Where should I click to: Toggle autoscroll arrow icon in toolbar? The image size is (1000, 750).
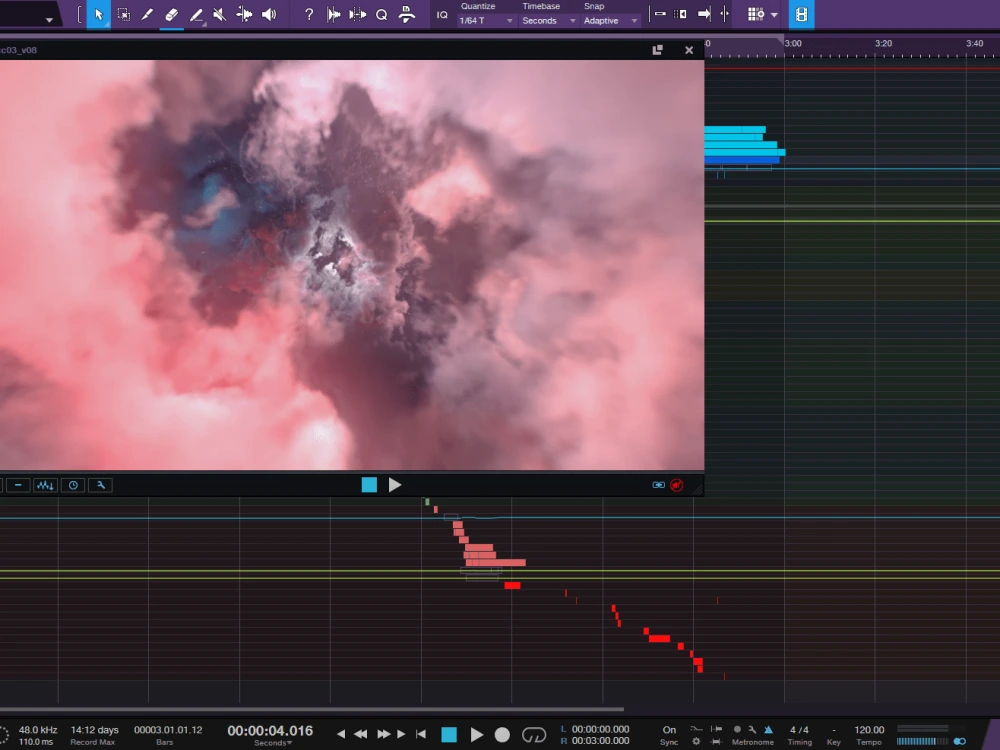click(703, 14)
